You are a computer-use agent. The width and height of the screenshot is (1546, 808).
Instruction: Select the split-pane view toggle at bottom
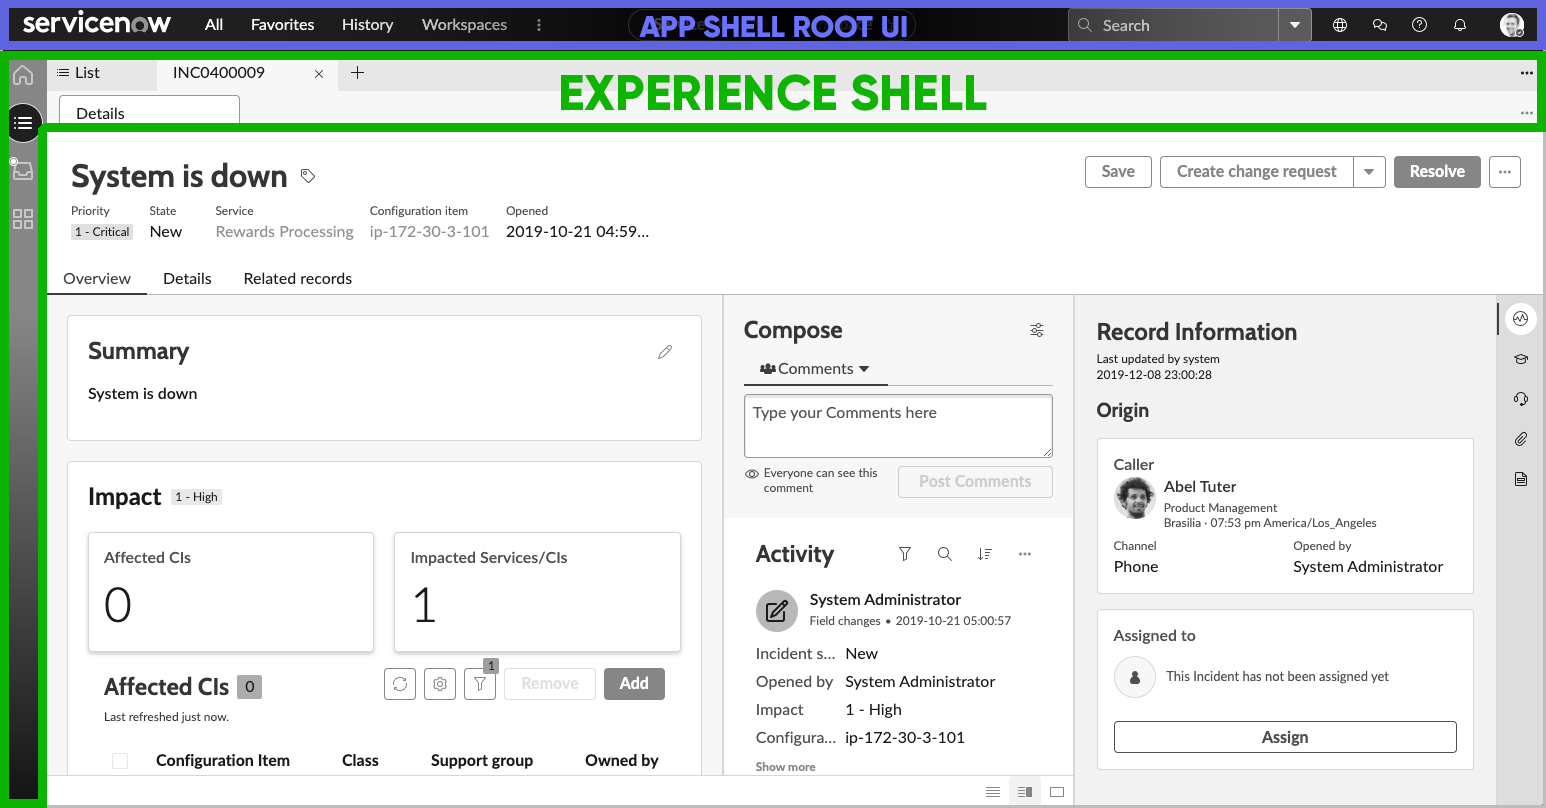pyautogui.click(x=1024, y=791)
